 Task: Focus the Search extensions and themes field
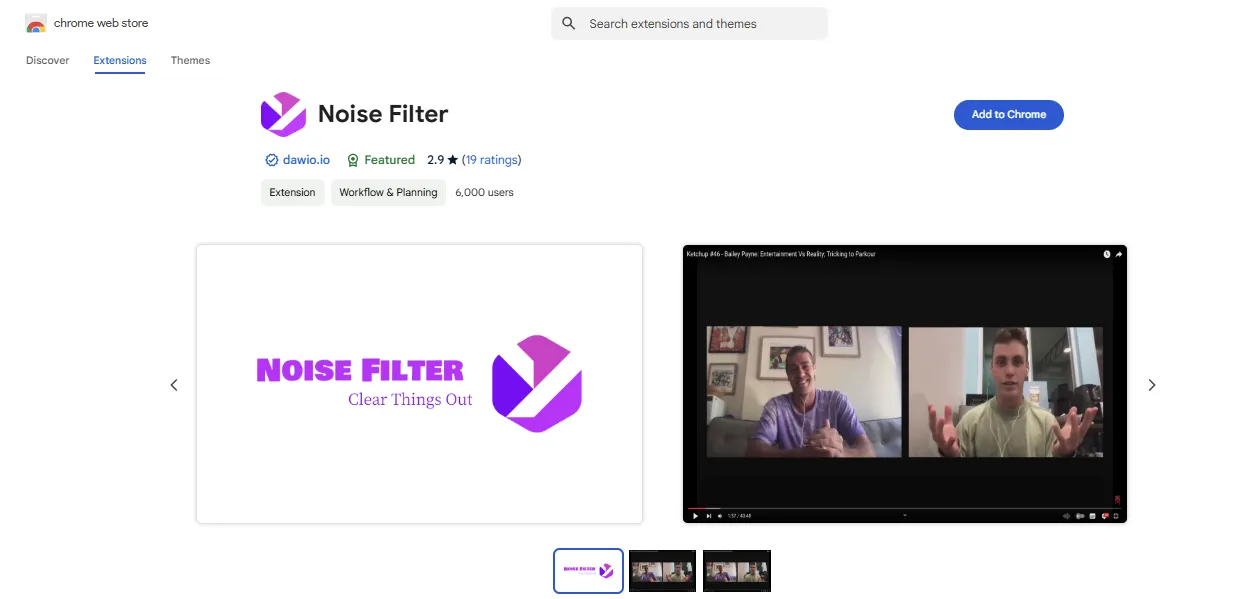click(689, 24)
